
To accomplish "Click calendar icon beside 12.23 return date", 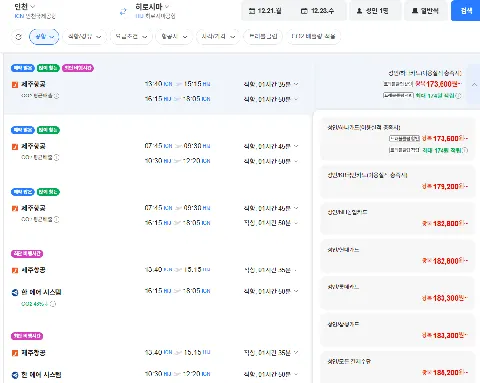I will click(304, 11).
